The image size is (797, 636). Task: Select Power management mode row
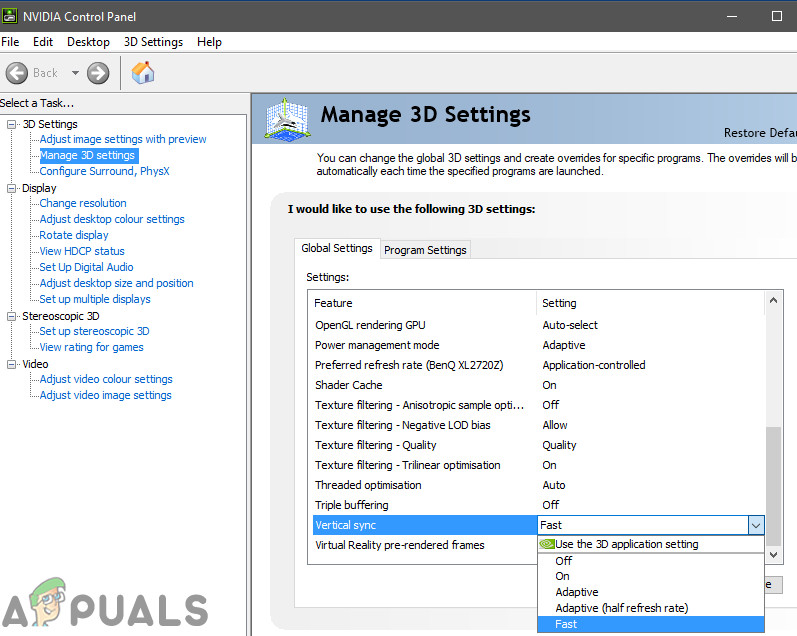pyautogui.click(x=539, y=345)
